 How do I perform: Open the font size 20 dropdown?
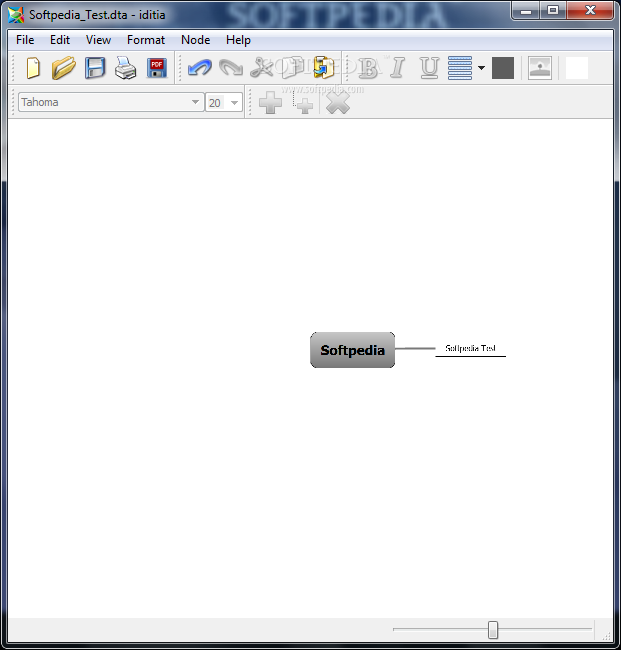tap(224, 102)
